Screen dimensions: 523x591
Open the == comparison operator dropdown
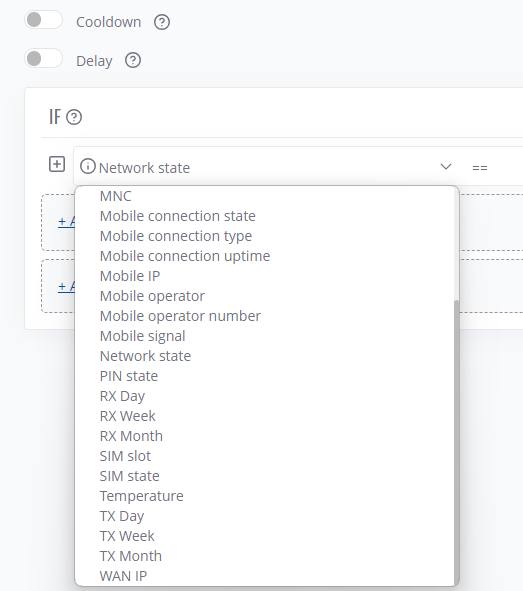[x=480, y=168]
